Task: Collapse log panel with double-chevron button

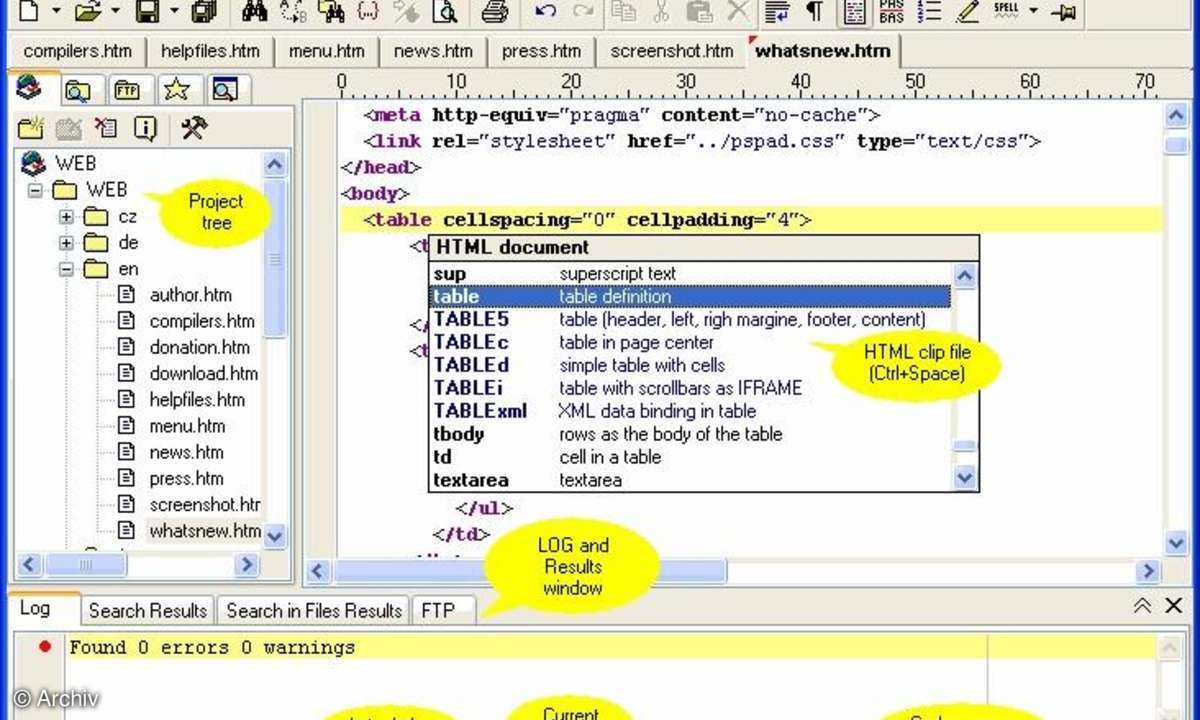Action: [1142, 606]
